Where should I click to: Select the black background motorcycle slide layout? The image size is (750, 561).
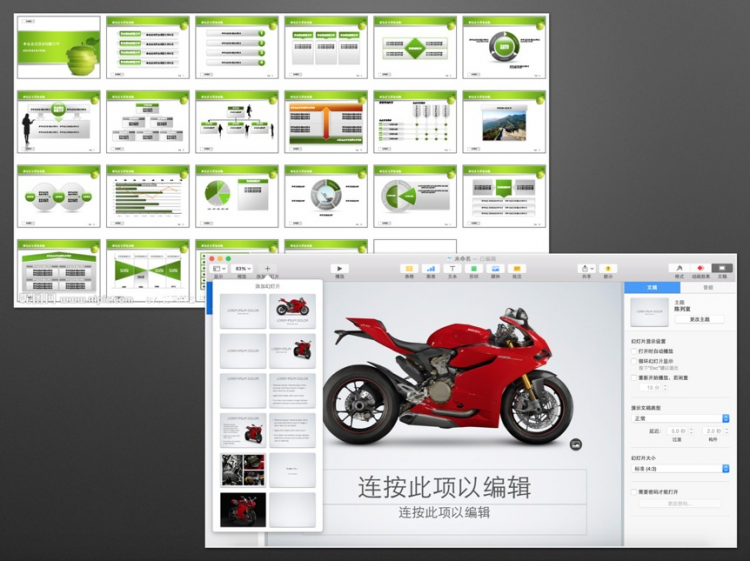(x=242, y=509)
